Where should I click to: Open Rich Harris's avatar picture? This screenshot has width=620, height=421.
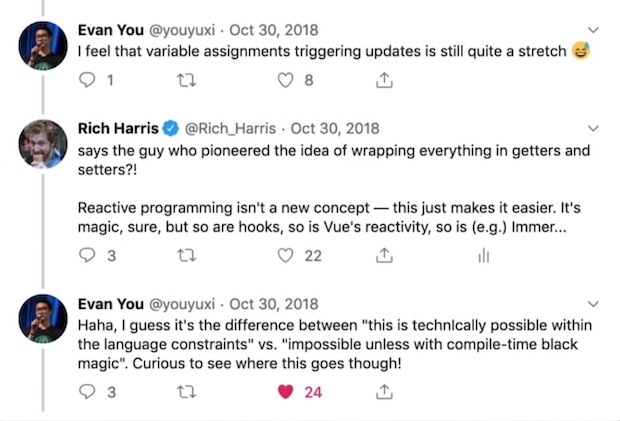tap(43, 144)
